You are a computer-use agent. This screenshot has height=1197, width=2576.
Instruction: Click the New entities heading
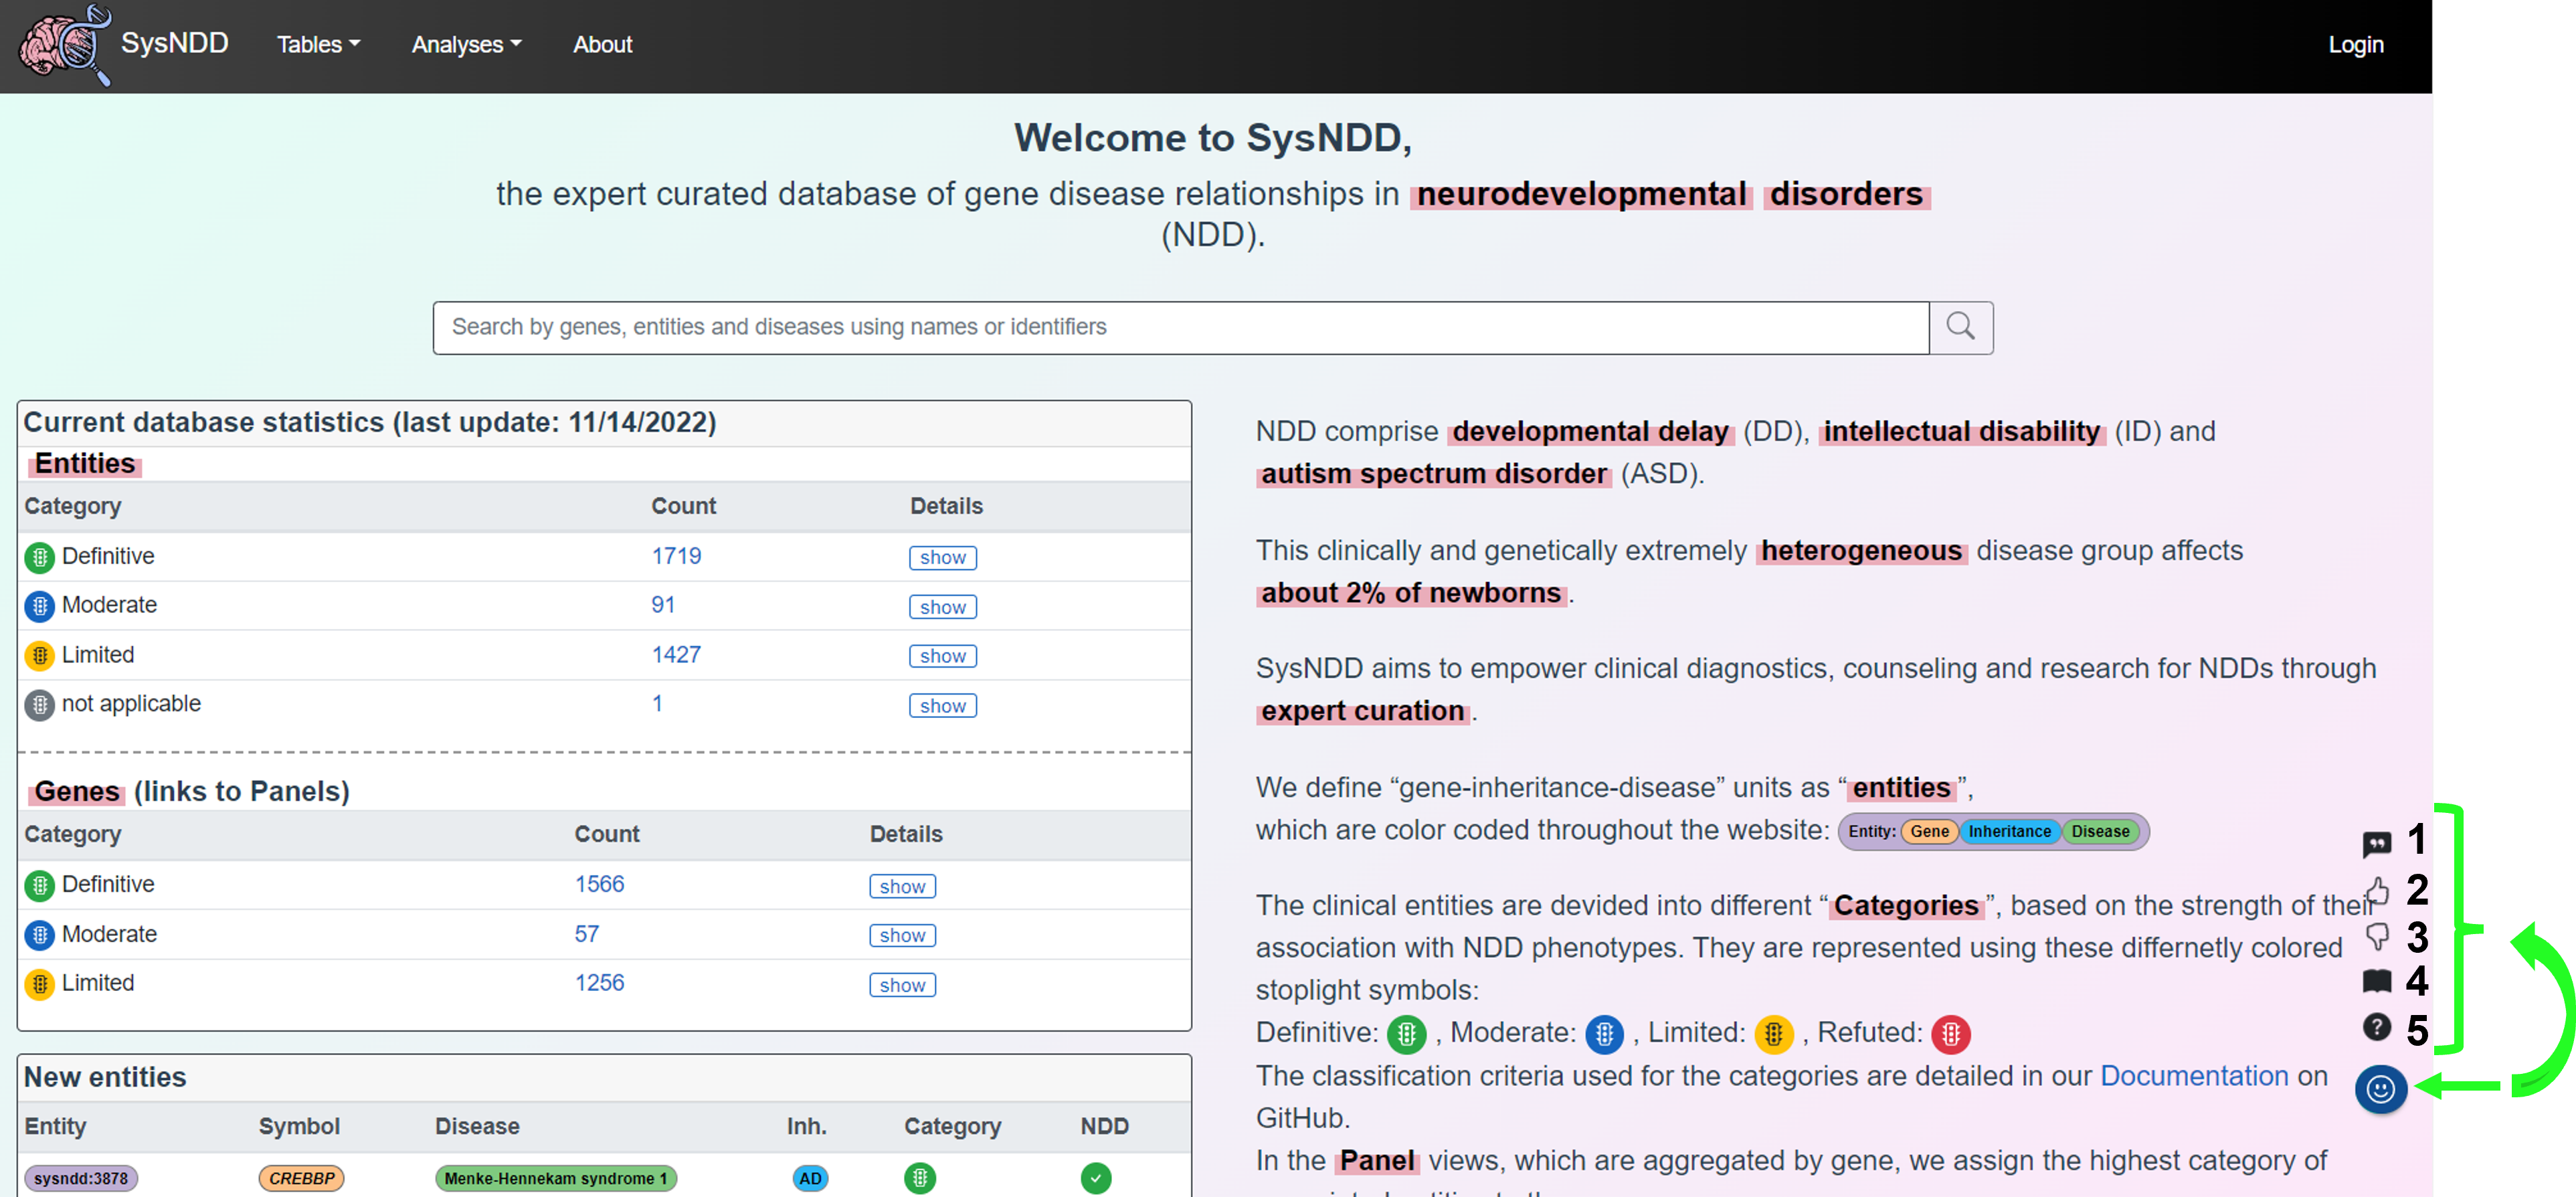click(105, 1077)
